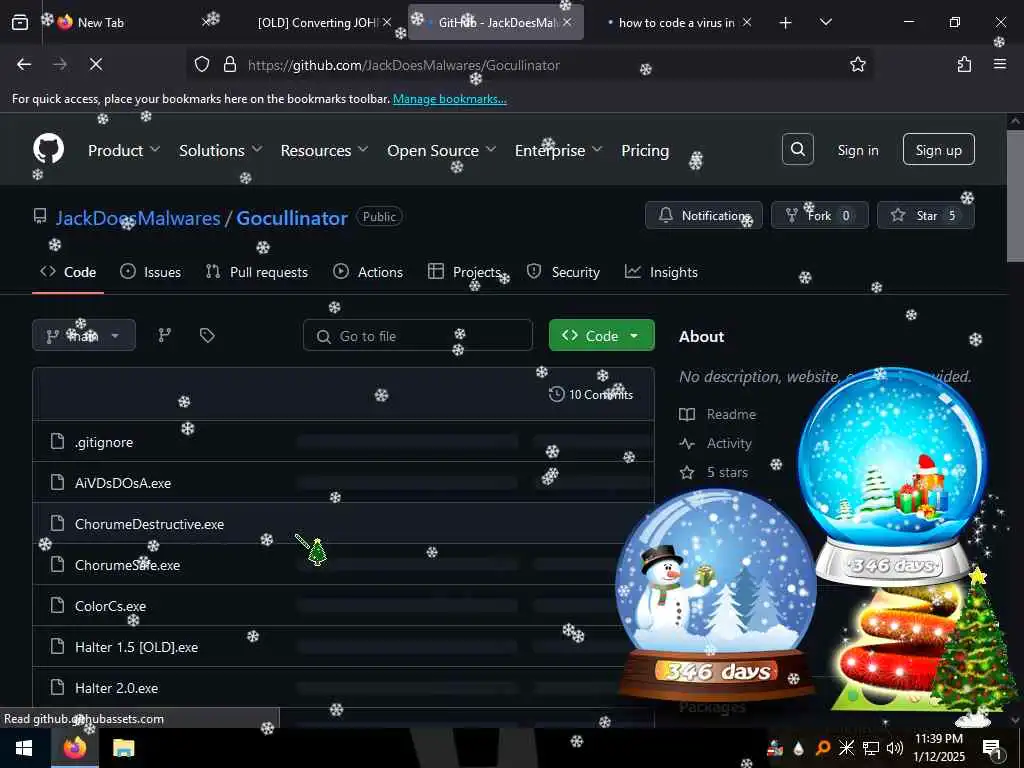Open the JackDoesMalwares profile link
Image resolution: width=1024 pixels, height=768 pixels.
[x=138, y=217]
